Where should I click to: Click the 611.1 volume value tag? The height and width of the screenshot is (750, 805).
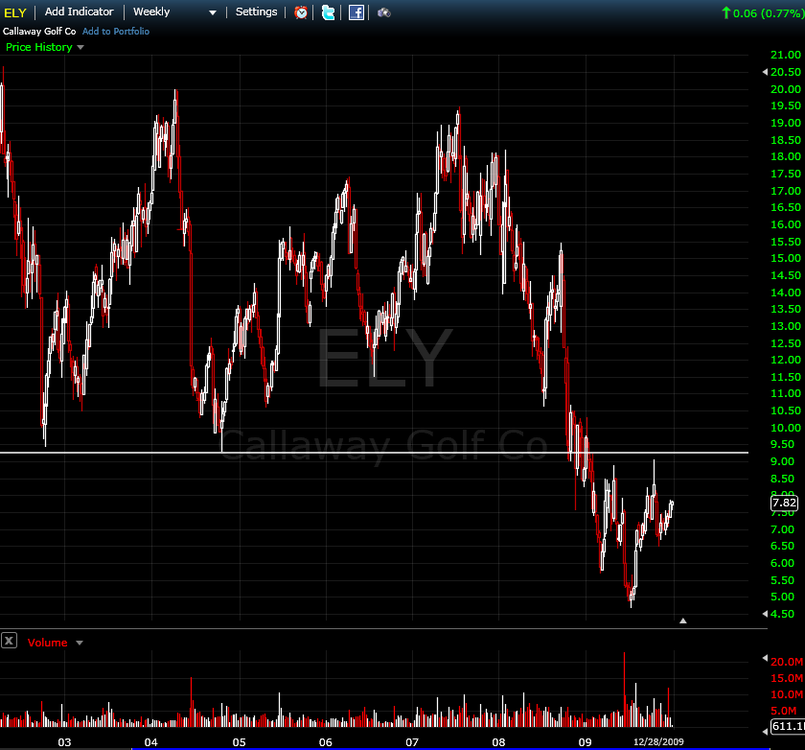coord(789,726)
